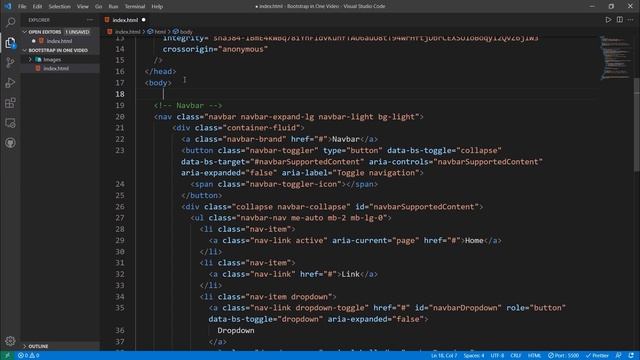Click Ln 18, Col 7 in status bar
This screenshot has height=360, width=640.
[x=444, y=356]
